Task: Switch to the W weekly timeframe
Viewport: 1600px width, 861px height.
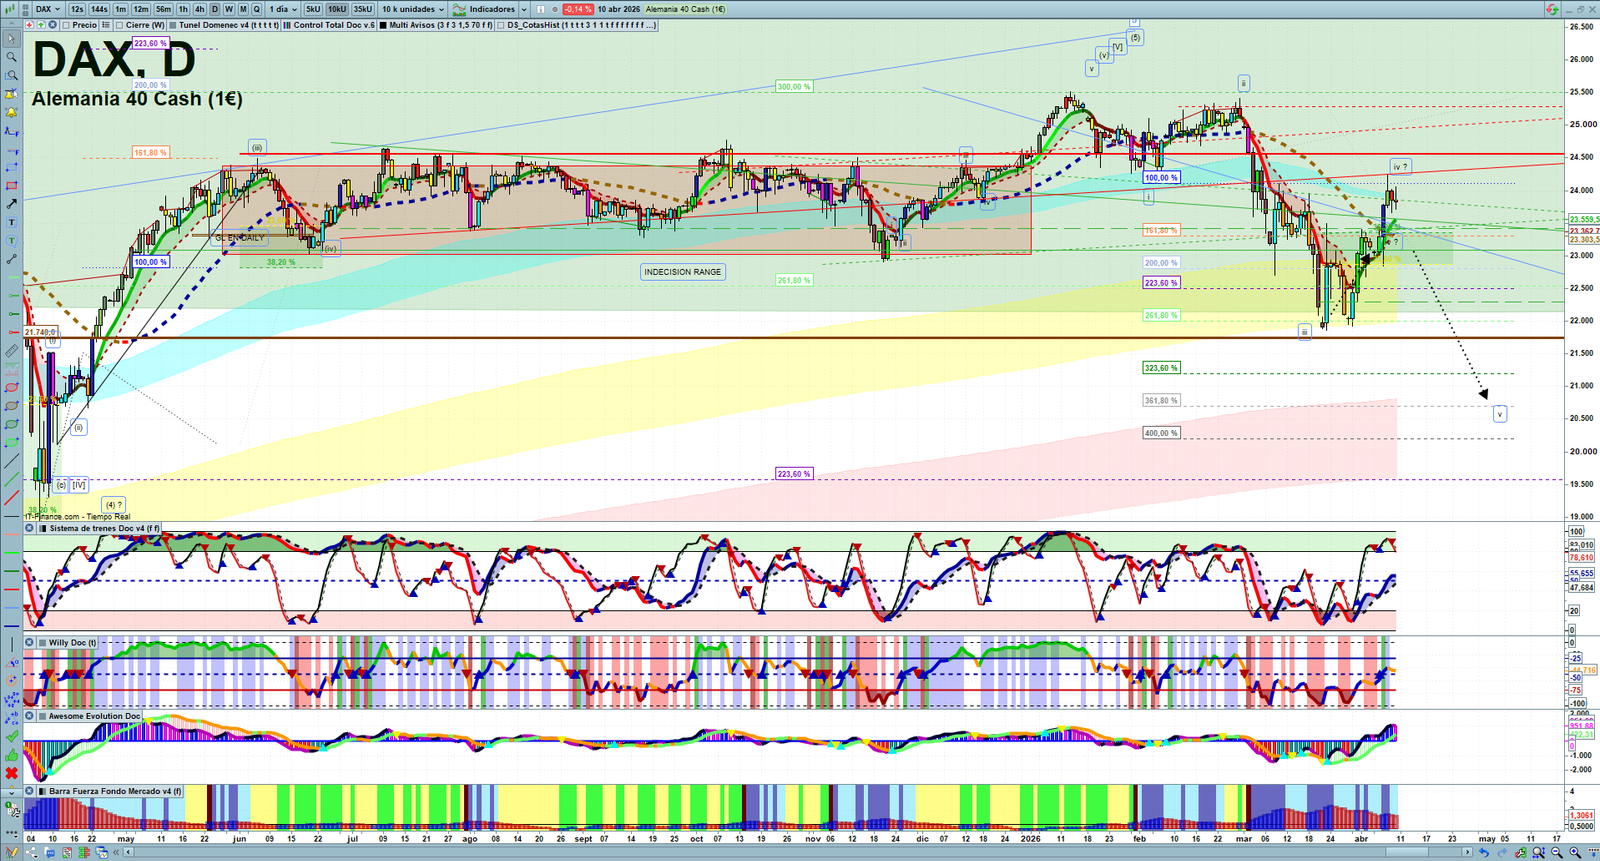Action: coord(229,9)
